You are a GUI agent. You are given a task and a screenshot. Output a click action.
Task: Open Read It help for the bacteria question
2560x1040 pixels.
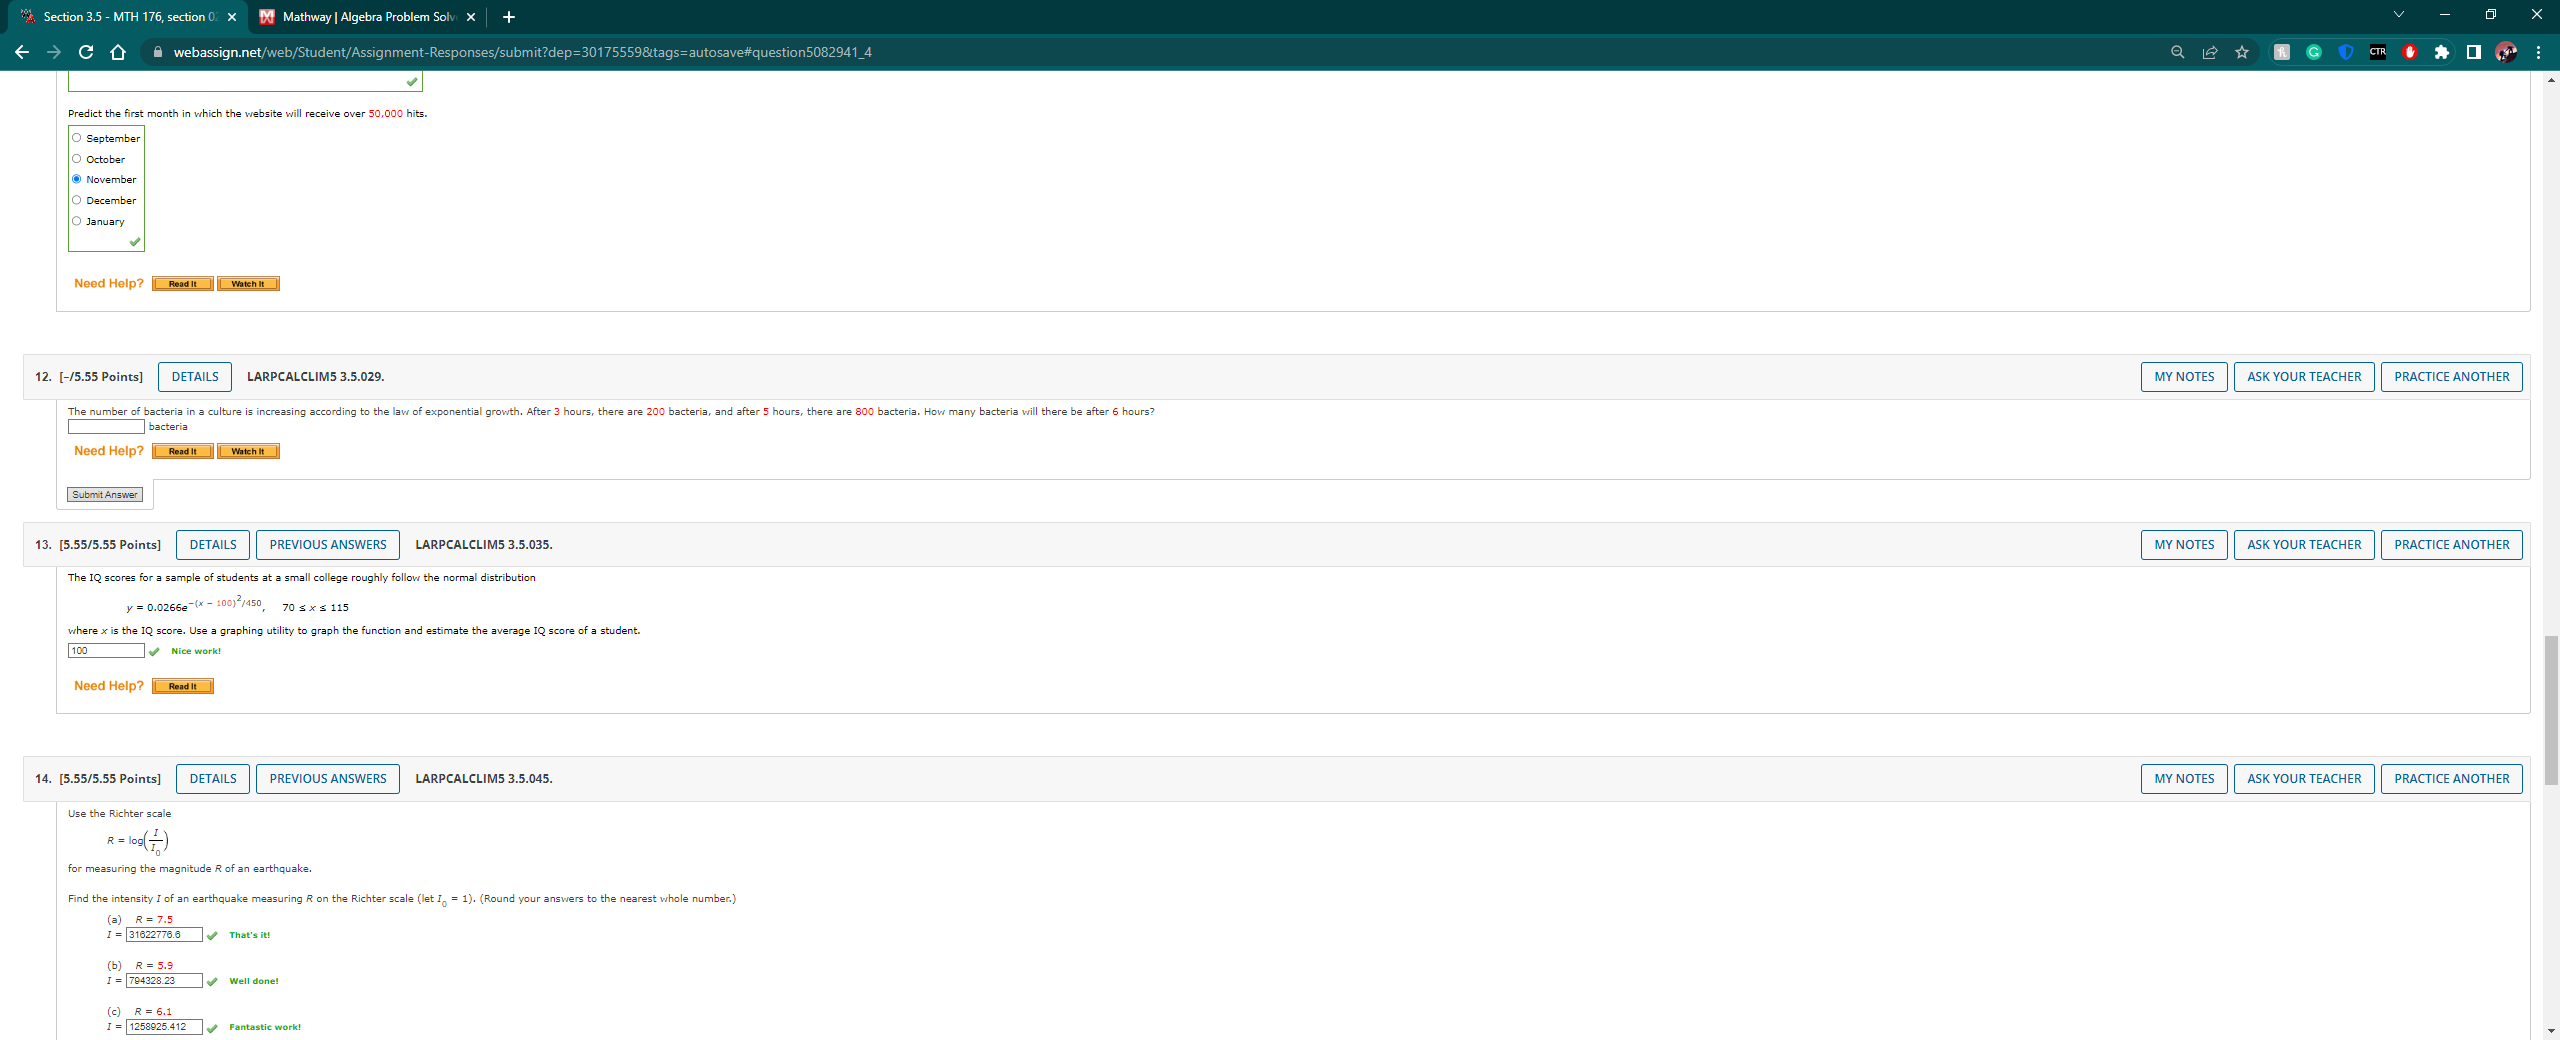183,452
